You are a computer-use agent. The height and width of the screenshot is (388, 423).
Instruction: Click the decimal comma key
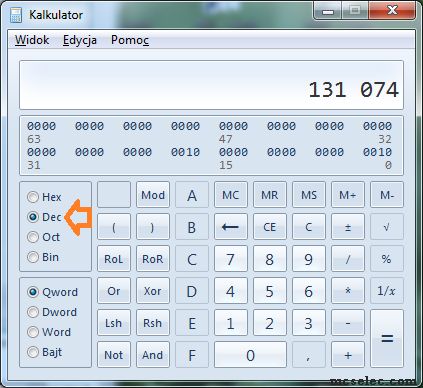coord(309,355)
